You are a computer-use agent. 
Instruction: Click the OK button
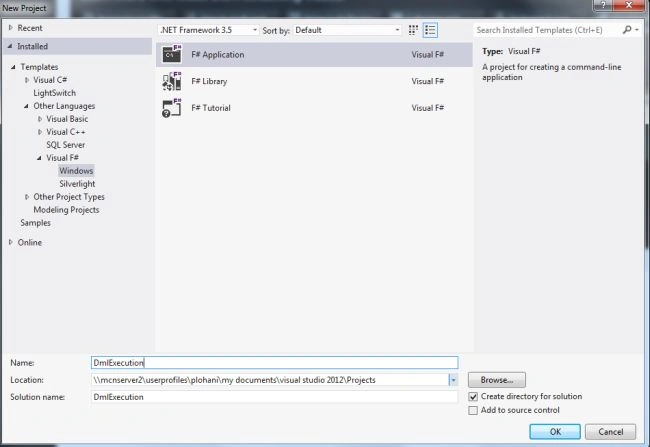coord(555,432)
